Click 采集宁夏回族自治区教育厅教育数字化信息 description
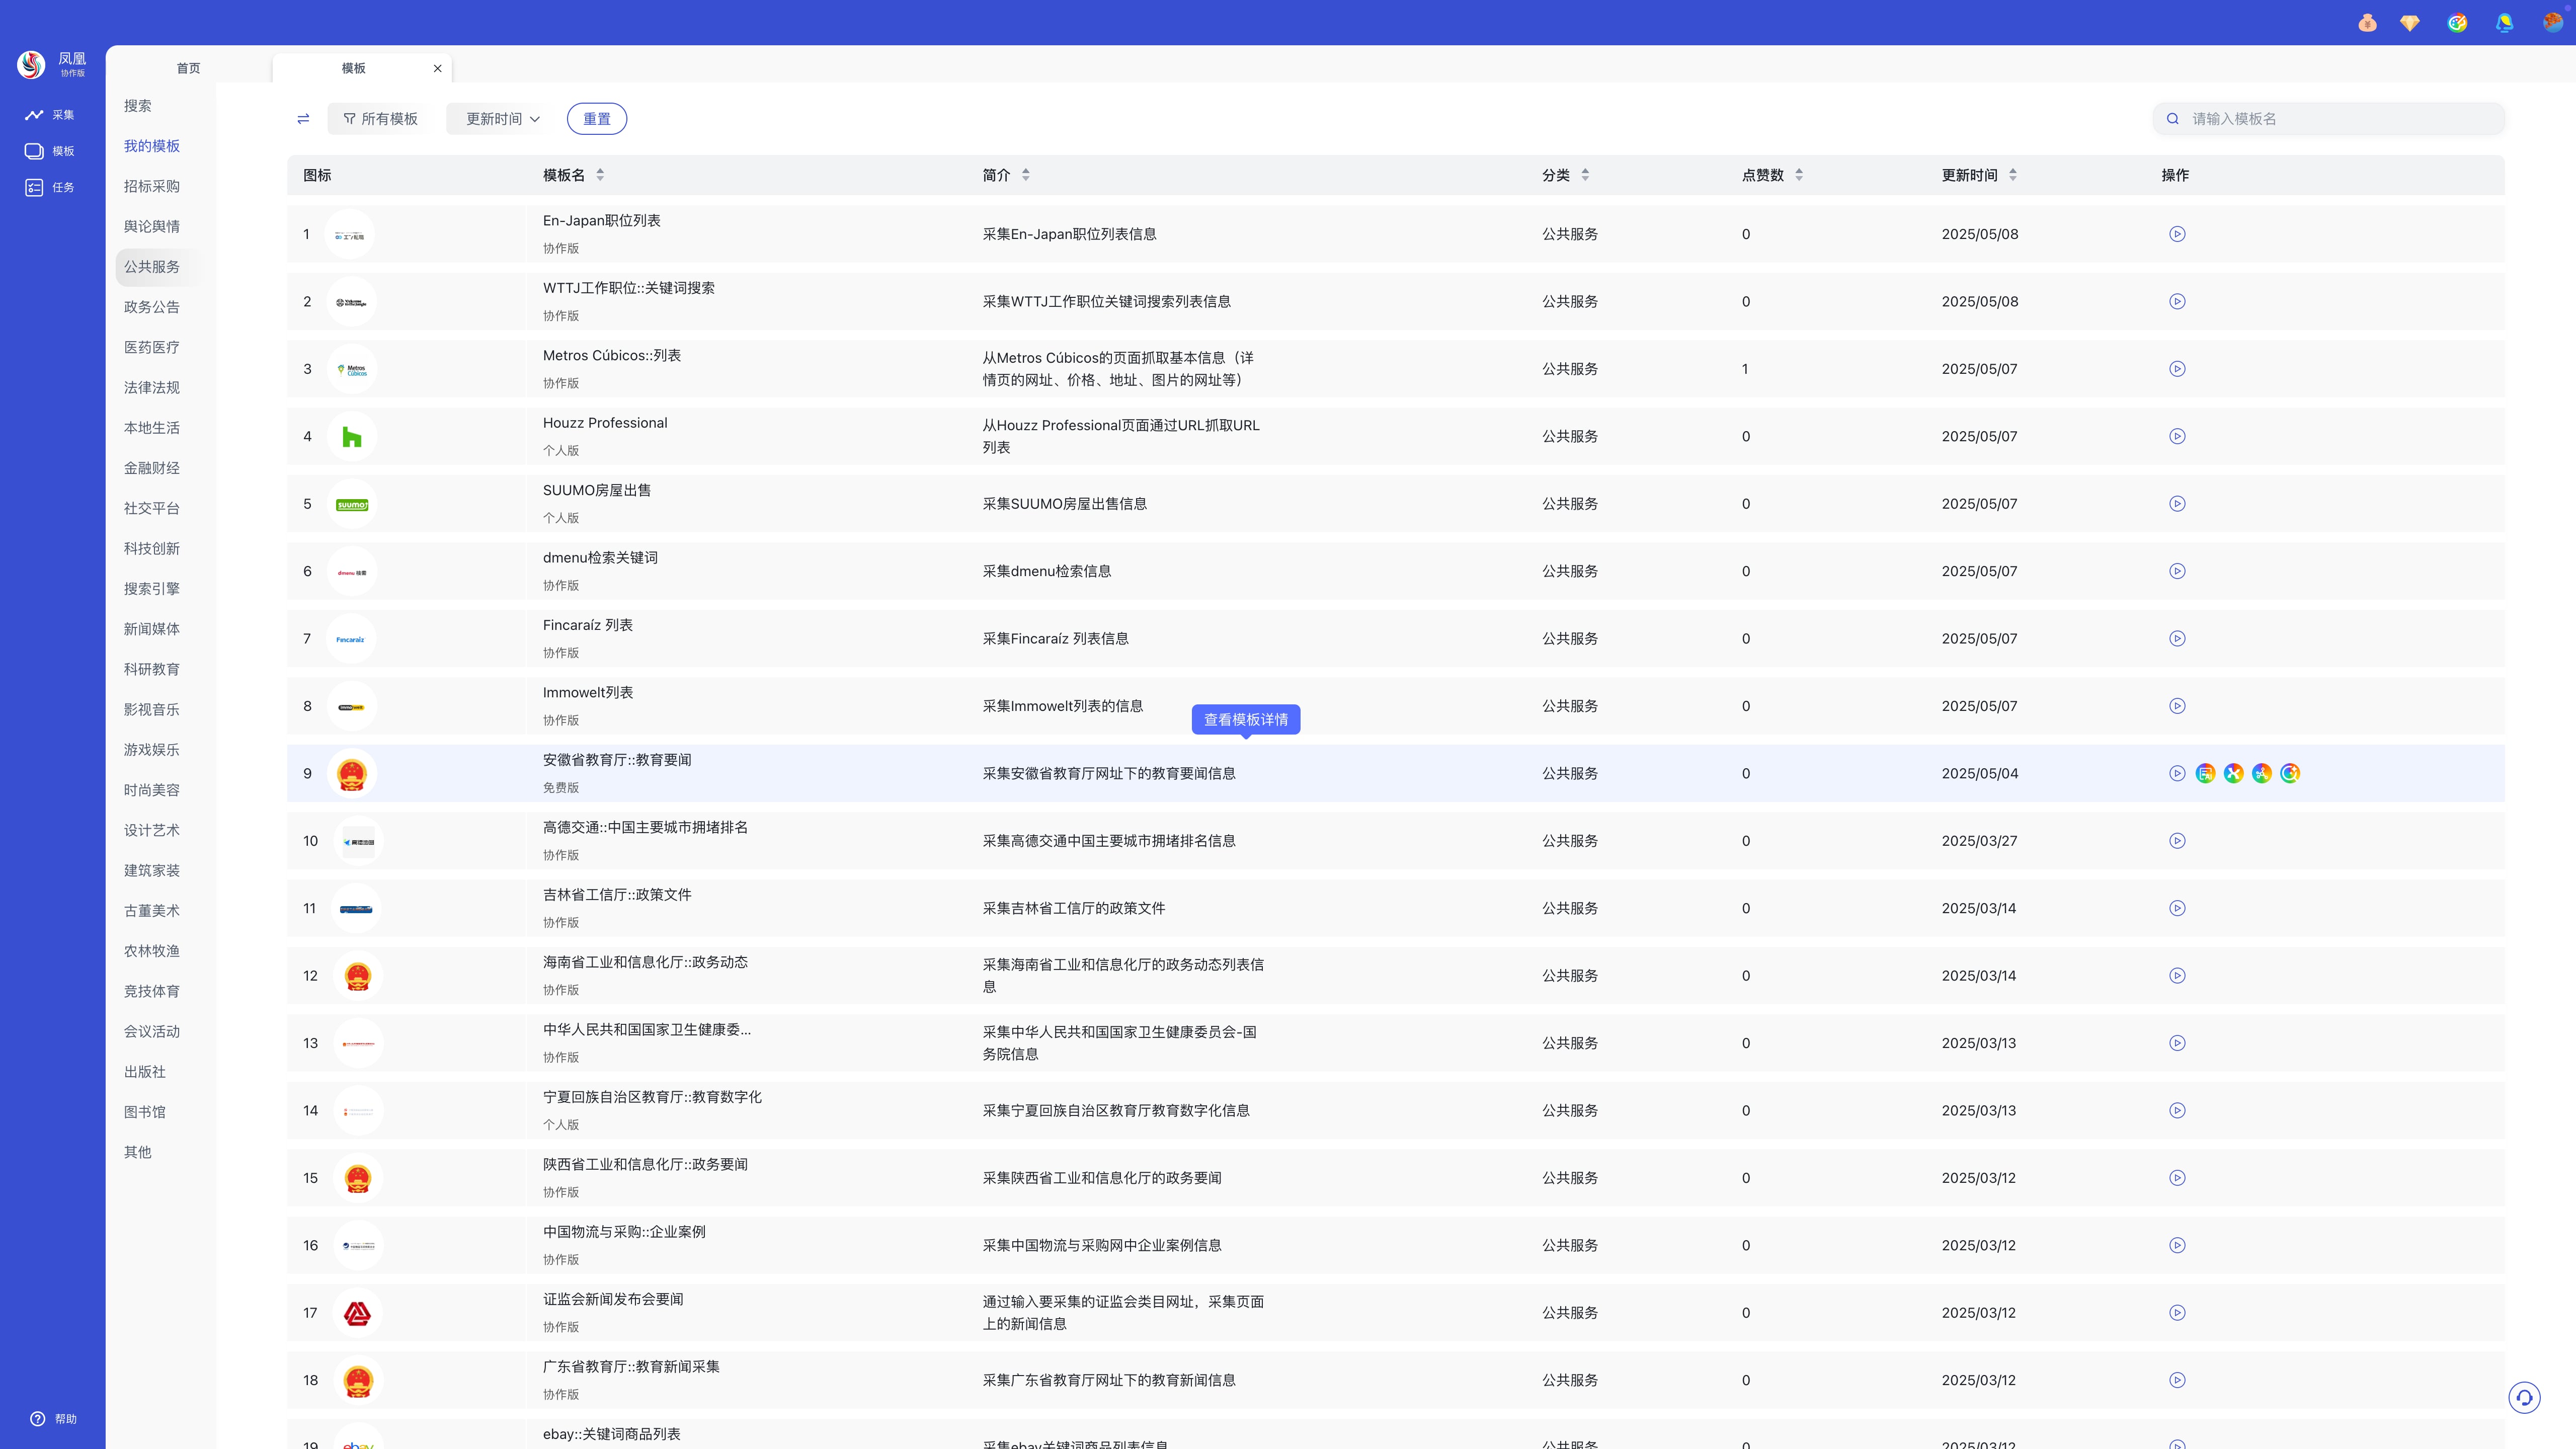 click(1116, 1111)
